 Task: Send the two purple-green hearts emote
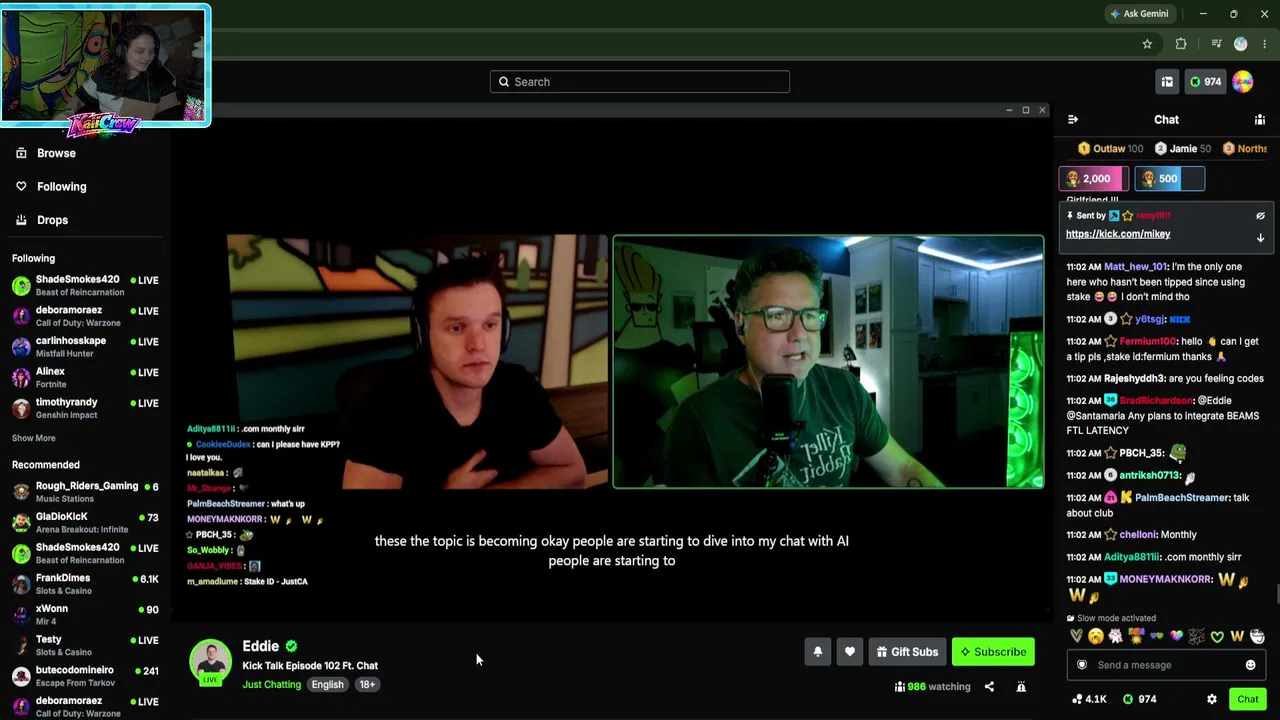click(1156, 636)
